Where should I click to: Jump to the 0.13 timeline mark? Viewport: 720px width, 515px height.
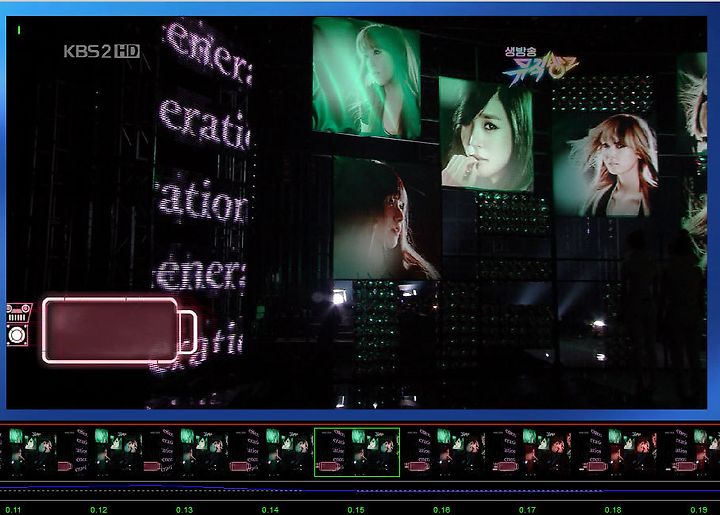click(x=185, y=509)
